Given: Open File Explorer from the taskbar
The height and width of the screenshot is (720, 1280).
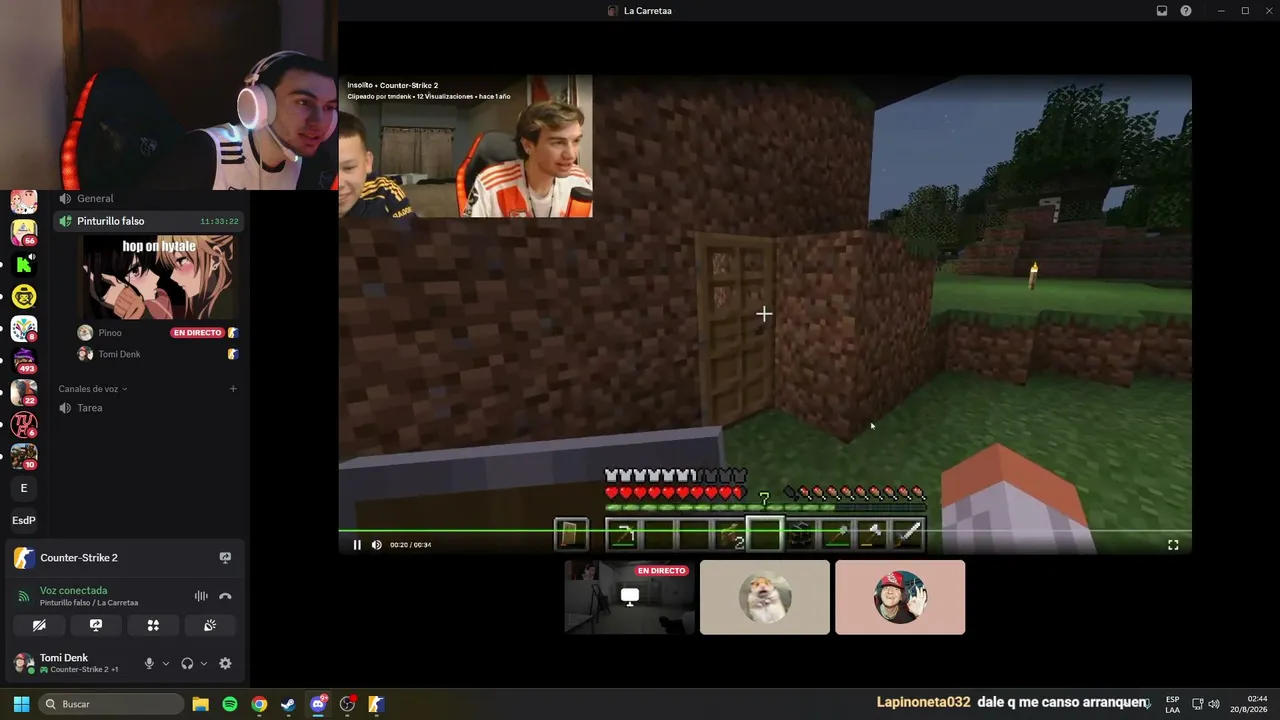Looking at the screenshot, I should (x=200, y=704).
